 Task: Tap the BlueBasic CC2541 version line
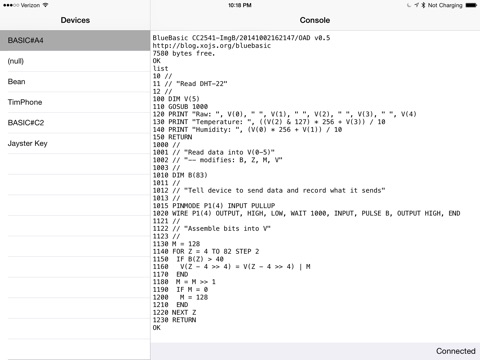click(241, 38)
